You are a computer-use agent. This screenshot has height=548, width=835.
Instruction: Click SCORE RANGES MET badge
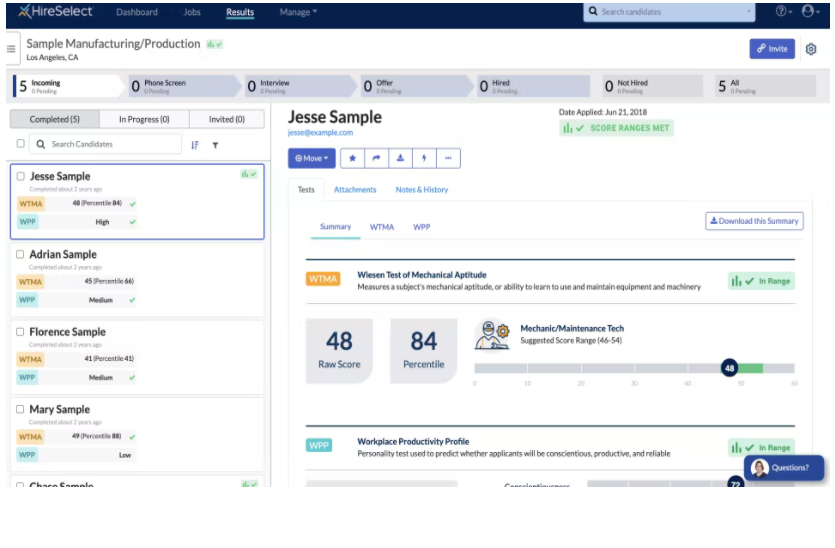616,128
